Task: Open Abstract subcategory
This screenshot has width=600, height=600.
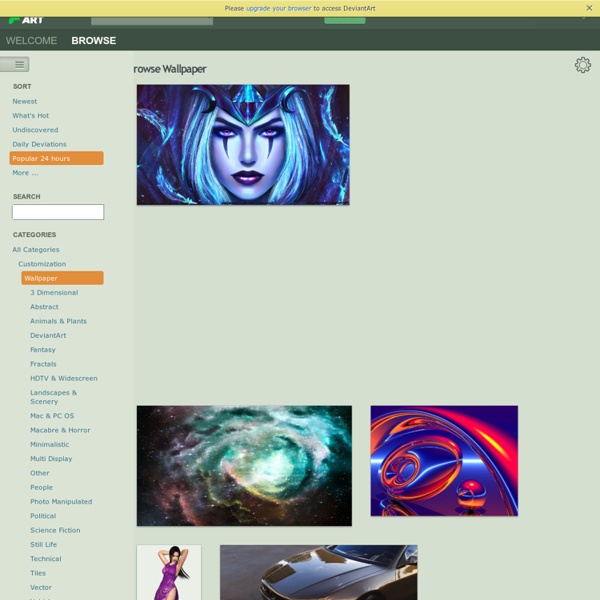Action: coord(44,307)
